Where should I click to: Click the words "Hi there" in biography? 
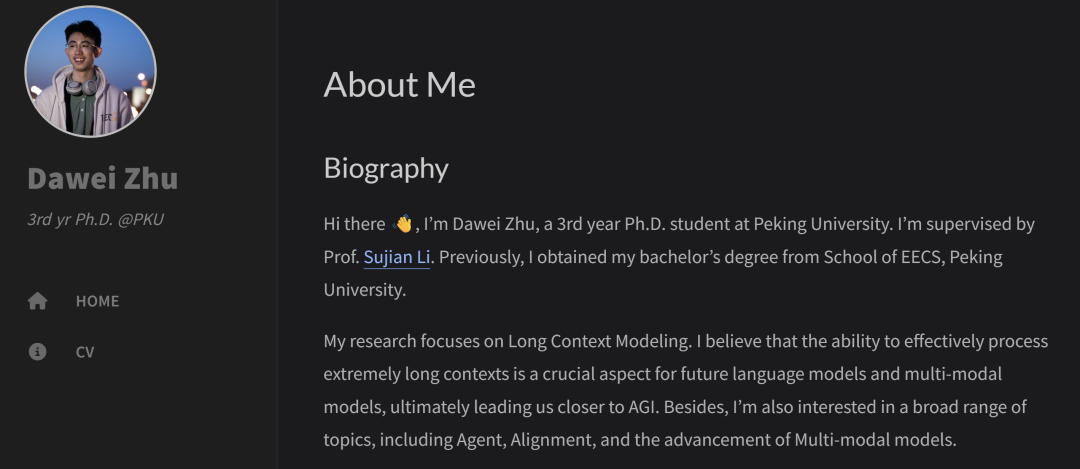point(355,224)
